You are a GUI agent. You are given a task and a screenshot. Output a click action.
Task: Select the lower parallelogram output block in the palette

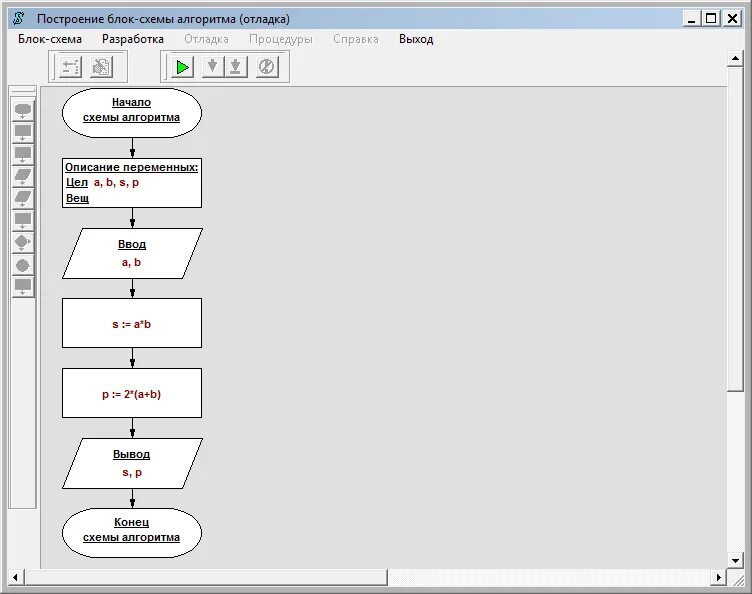pos(23,199)
